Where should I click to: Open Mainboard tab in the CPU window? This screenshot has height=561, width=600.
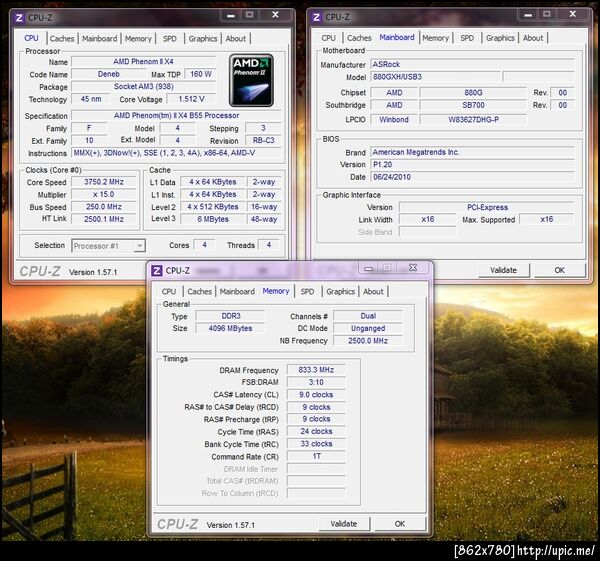99,39
